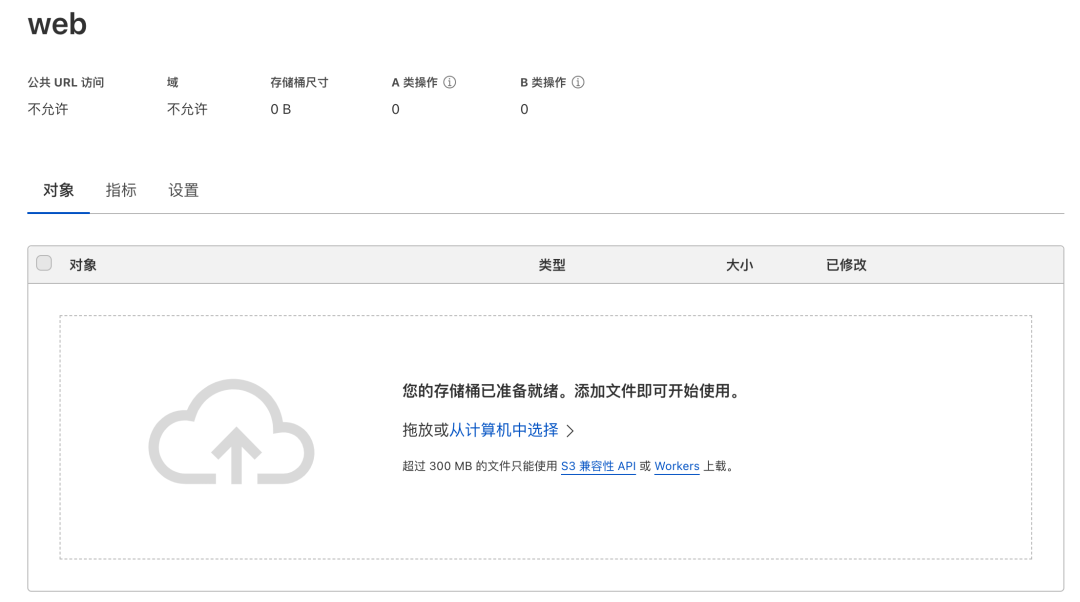Click the 0 B bucket size value
The width and height of the screenshot is (1080, 602).
[280, 110]
